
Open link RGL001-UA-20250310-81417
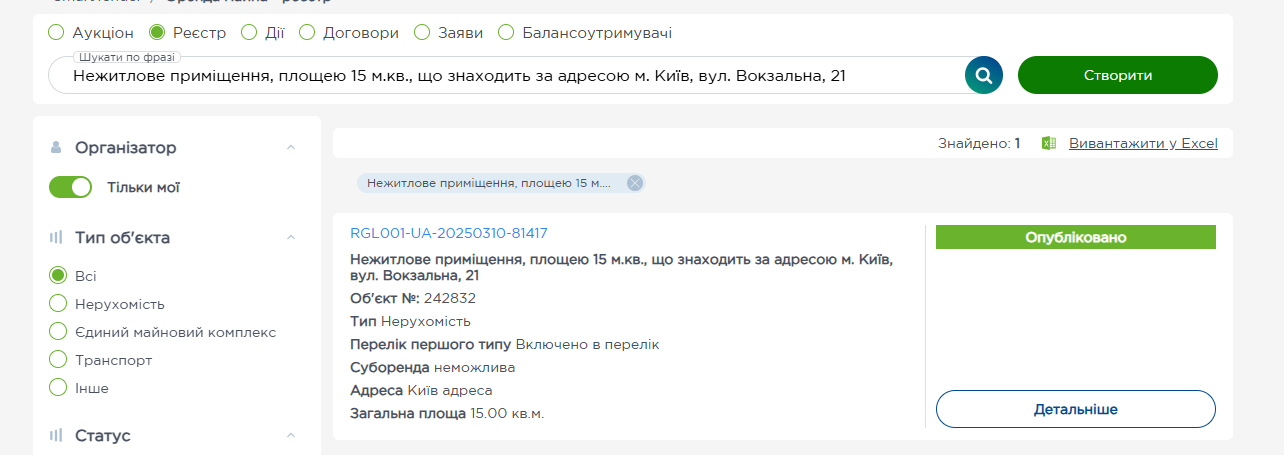(449, 233)
